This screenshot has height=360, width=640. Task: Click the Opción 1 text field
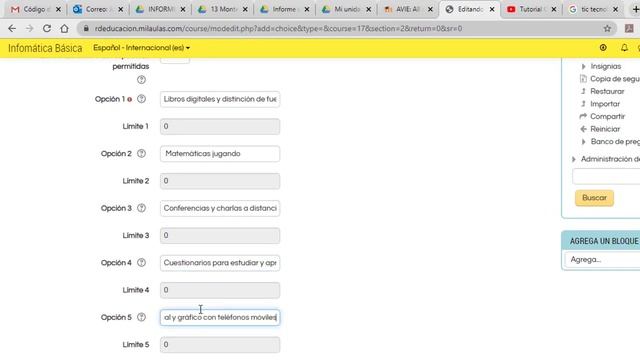click(220, 99)
